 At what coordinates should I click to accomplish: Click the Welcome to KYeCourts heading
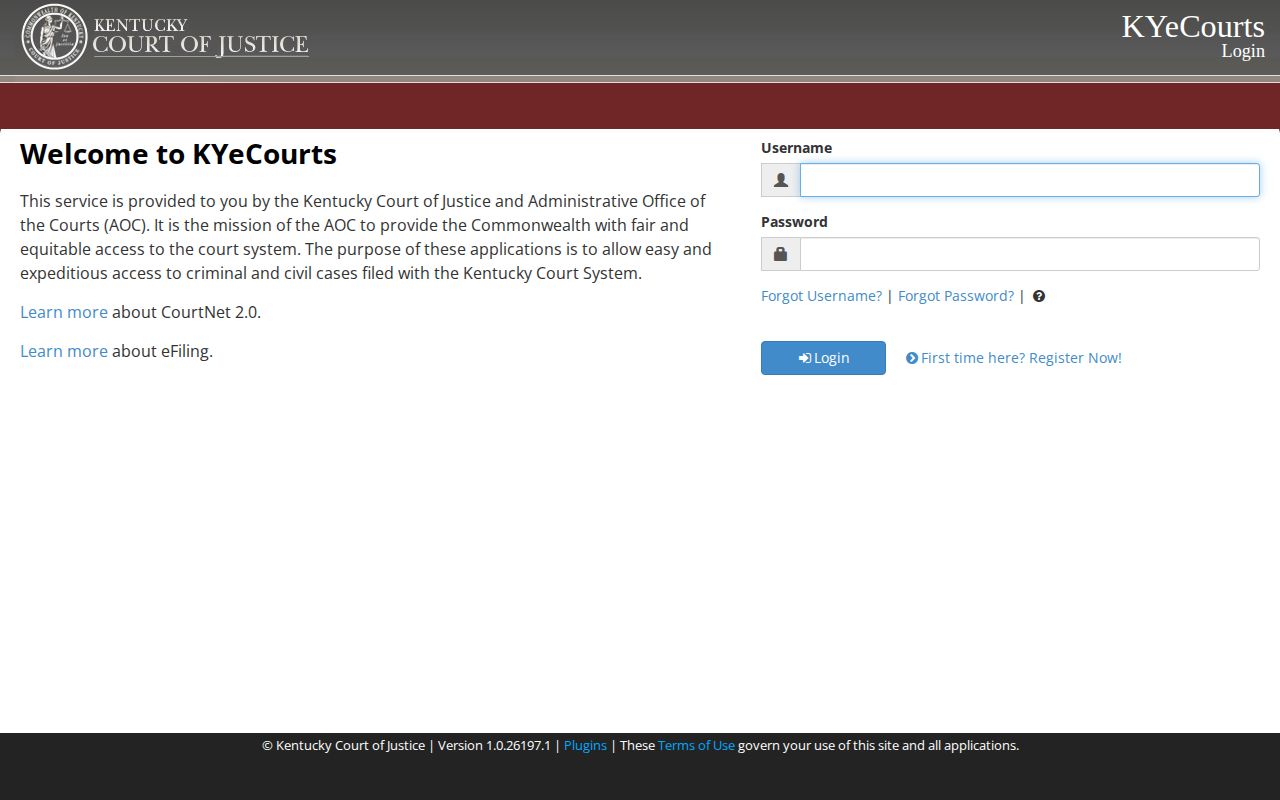pyautogui.click(x=178, y=154)
